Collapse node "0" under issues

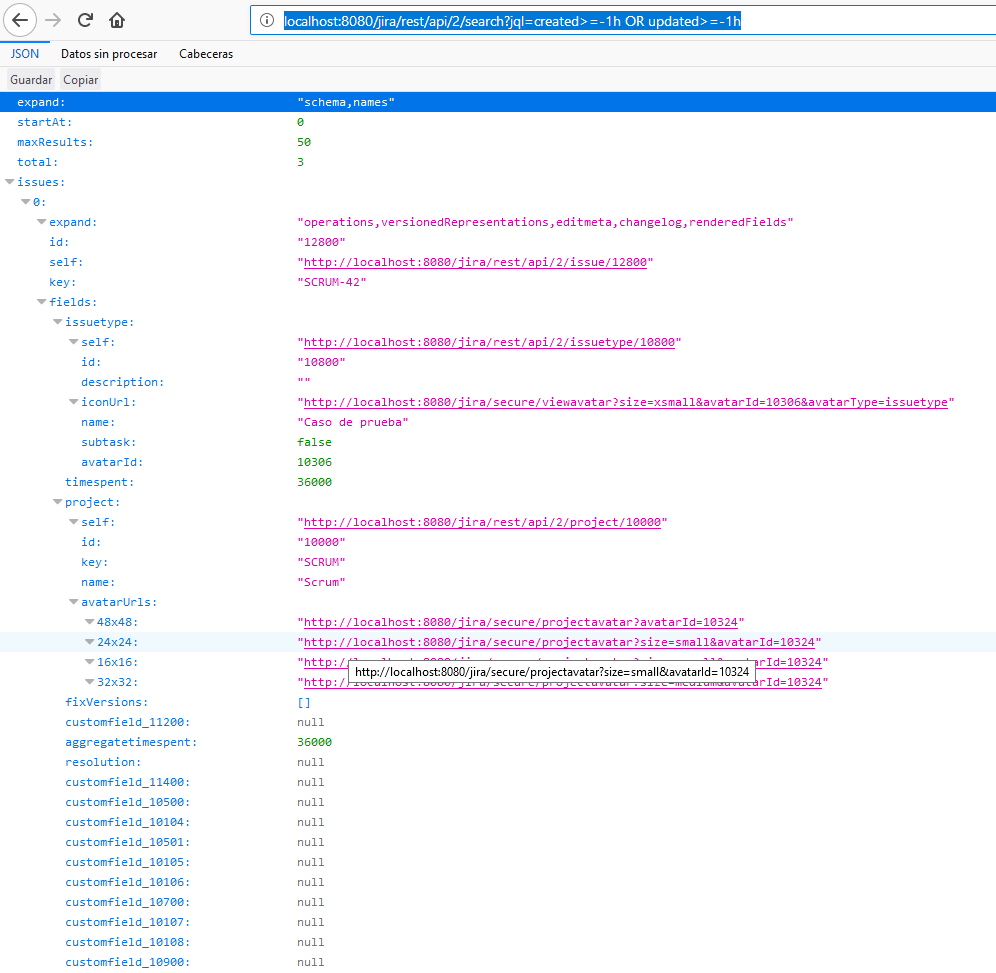click(27, 201)
